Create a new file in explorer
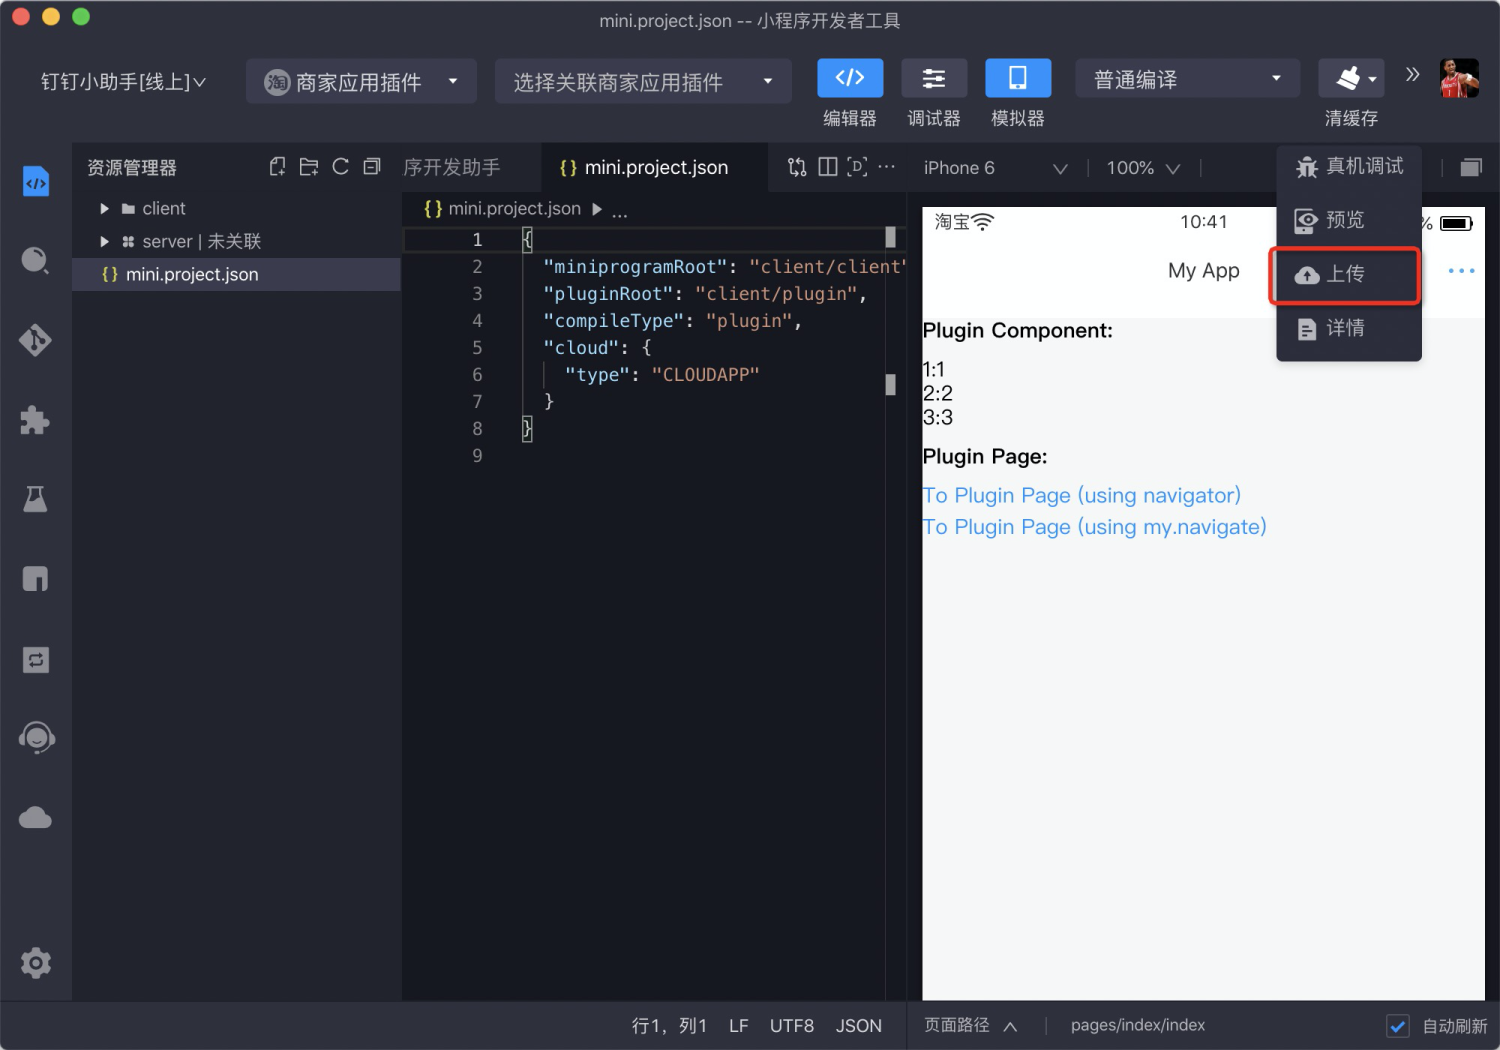The width and height of the screenshot is (1500, 1050). 277,167
